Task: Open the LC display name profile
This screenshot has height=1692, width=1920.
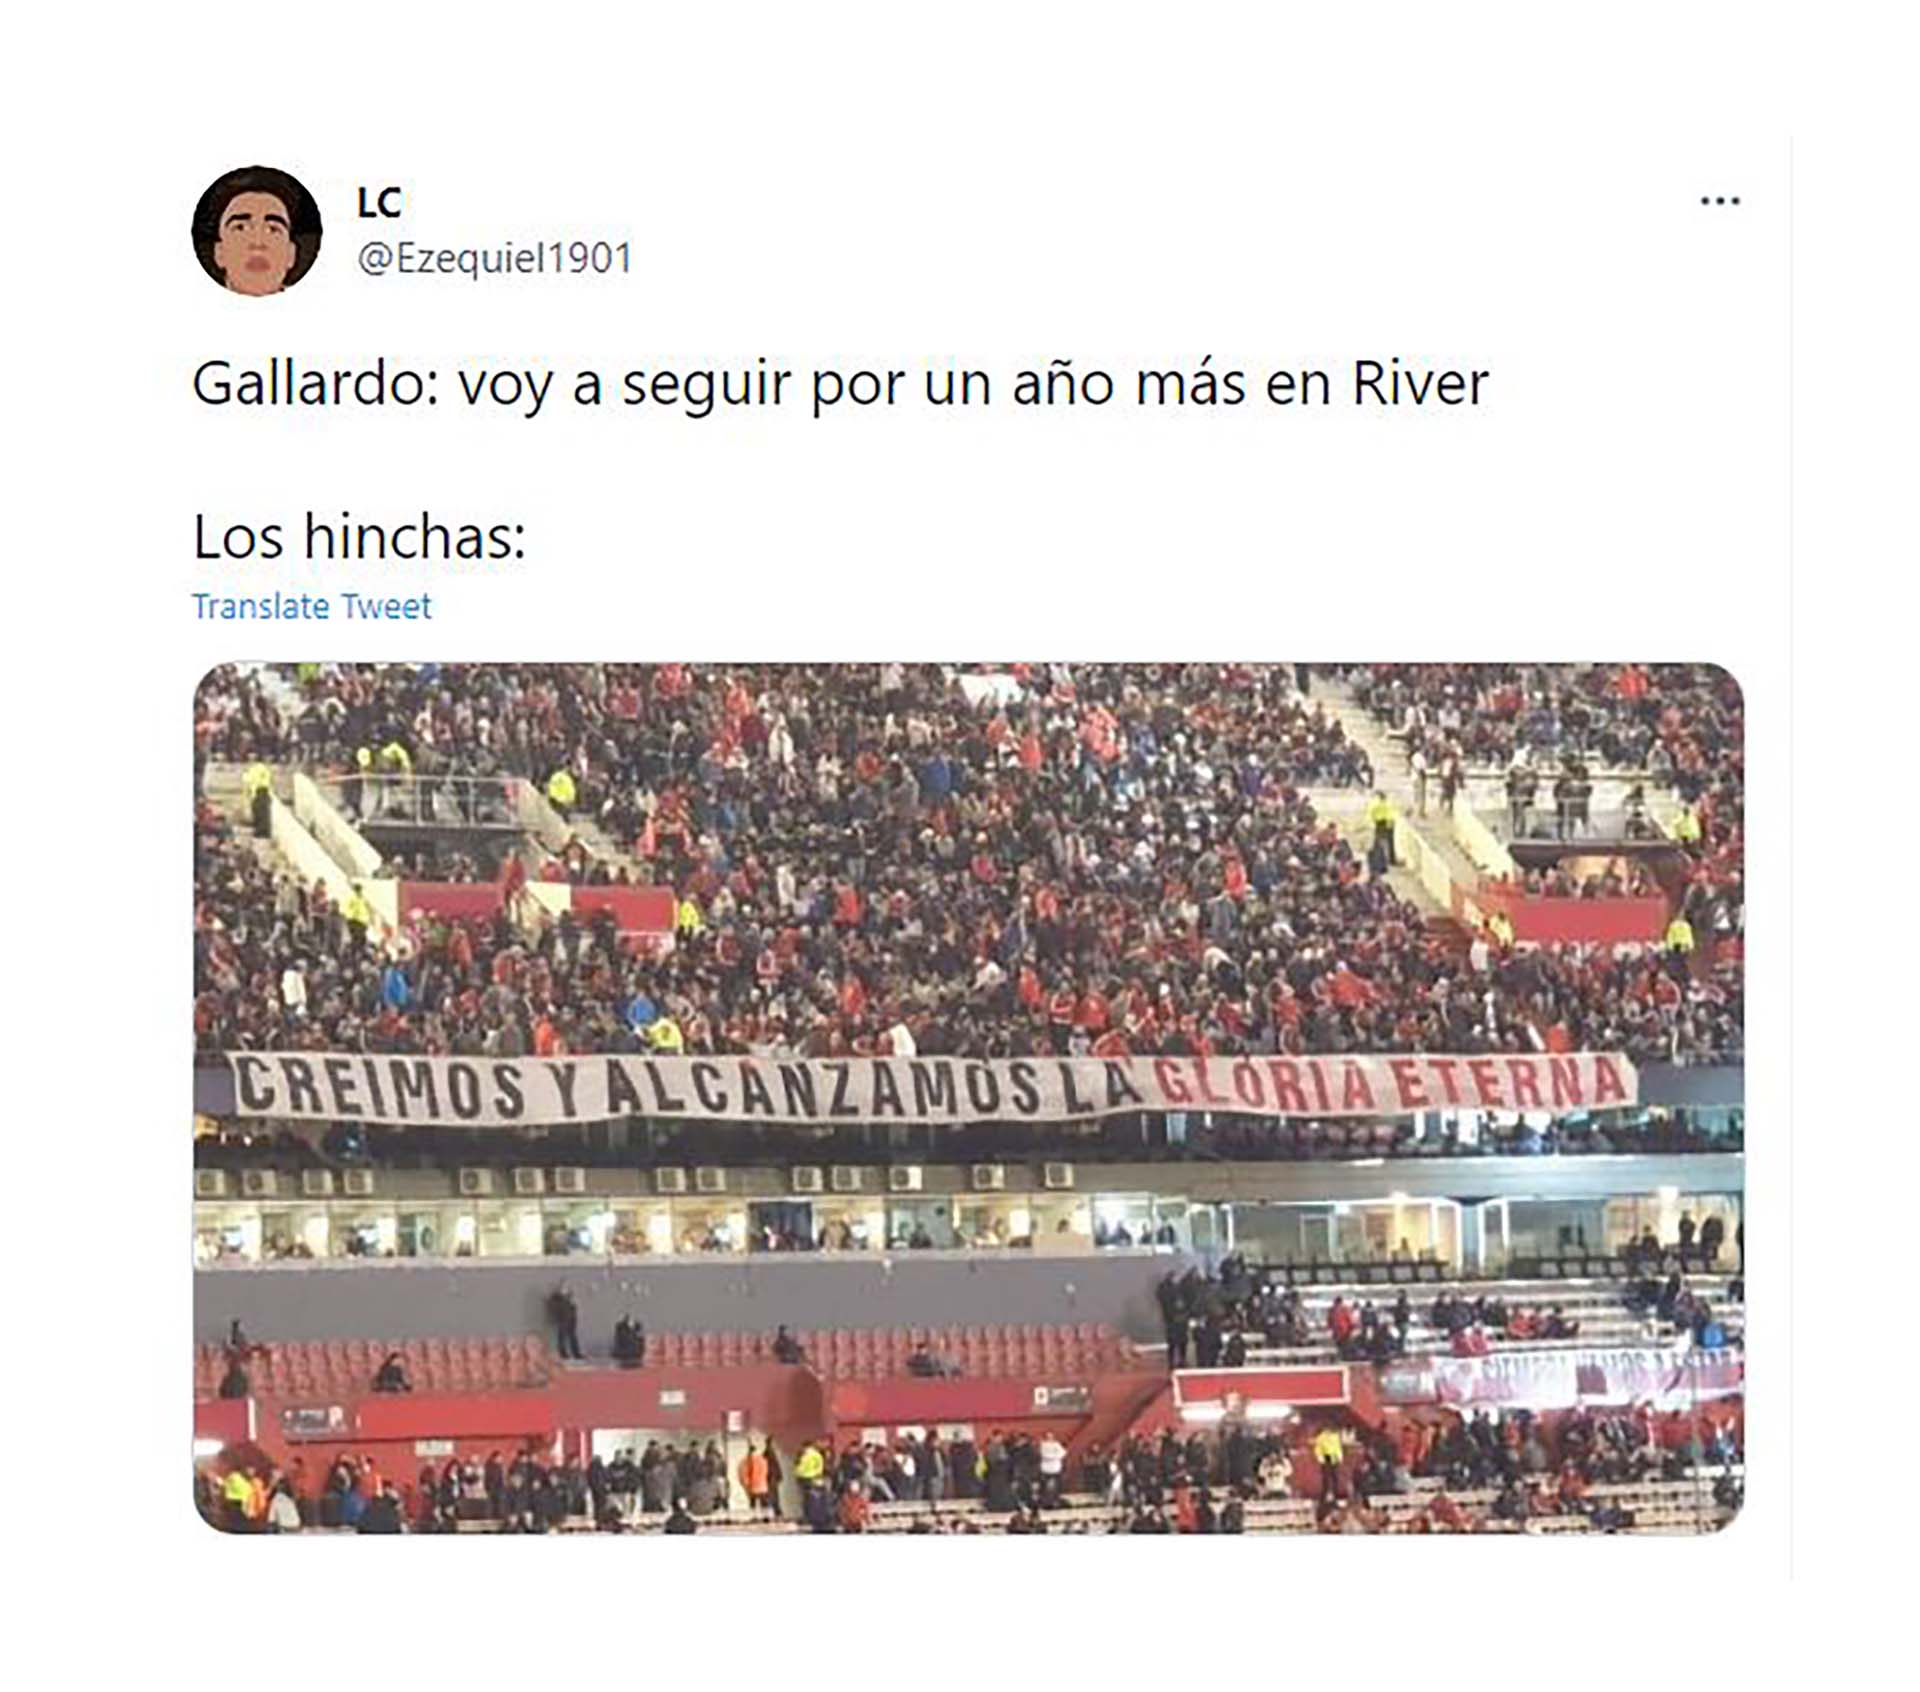Action: 379,203
